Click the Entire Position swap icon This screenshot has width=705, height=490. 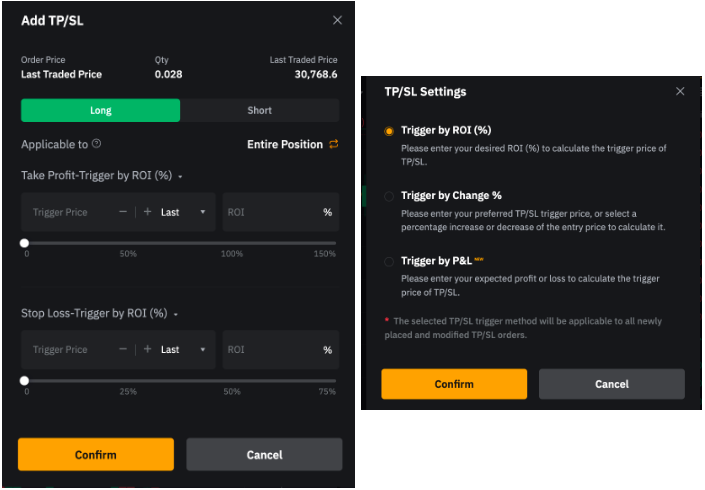334,145
